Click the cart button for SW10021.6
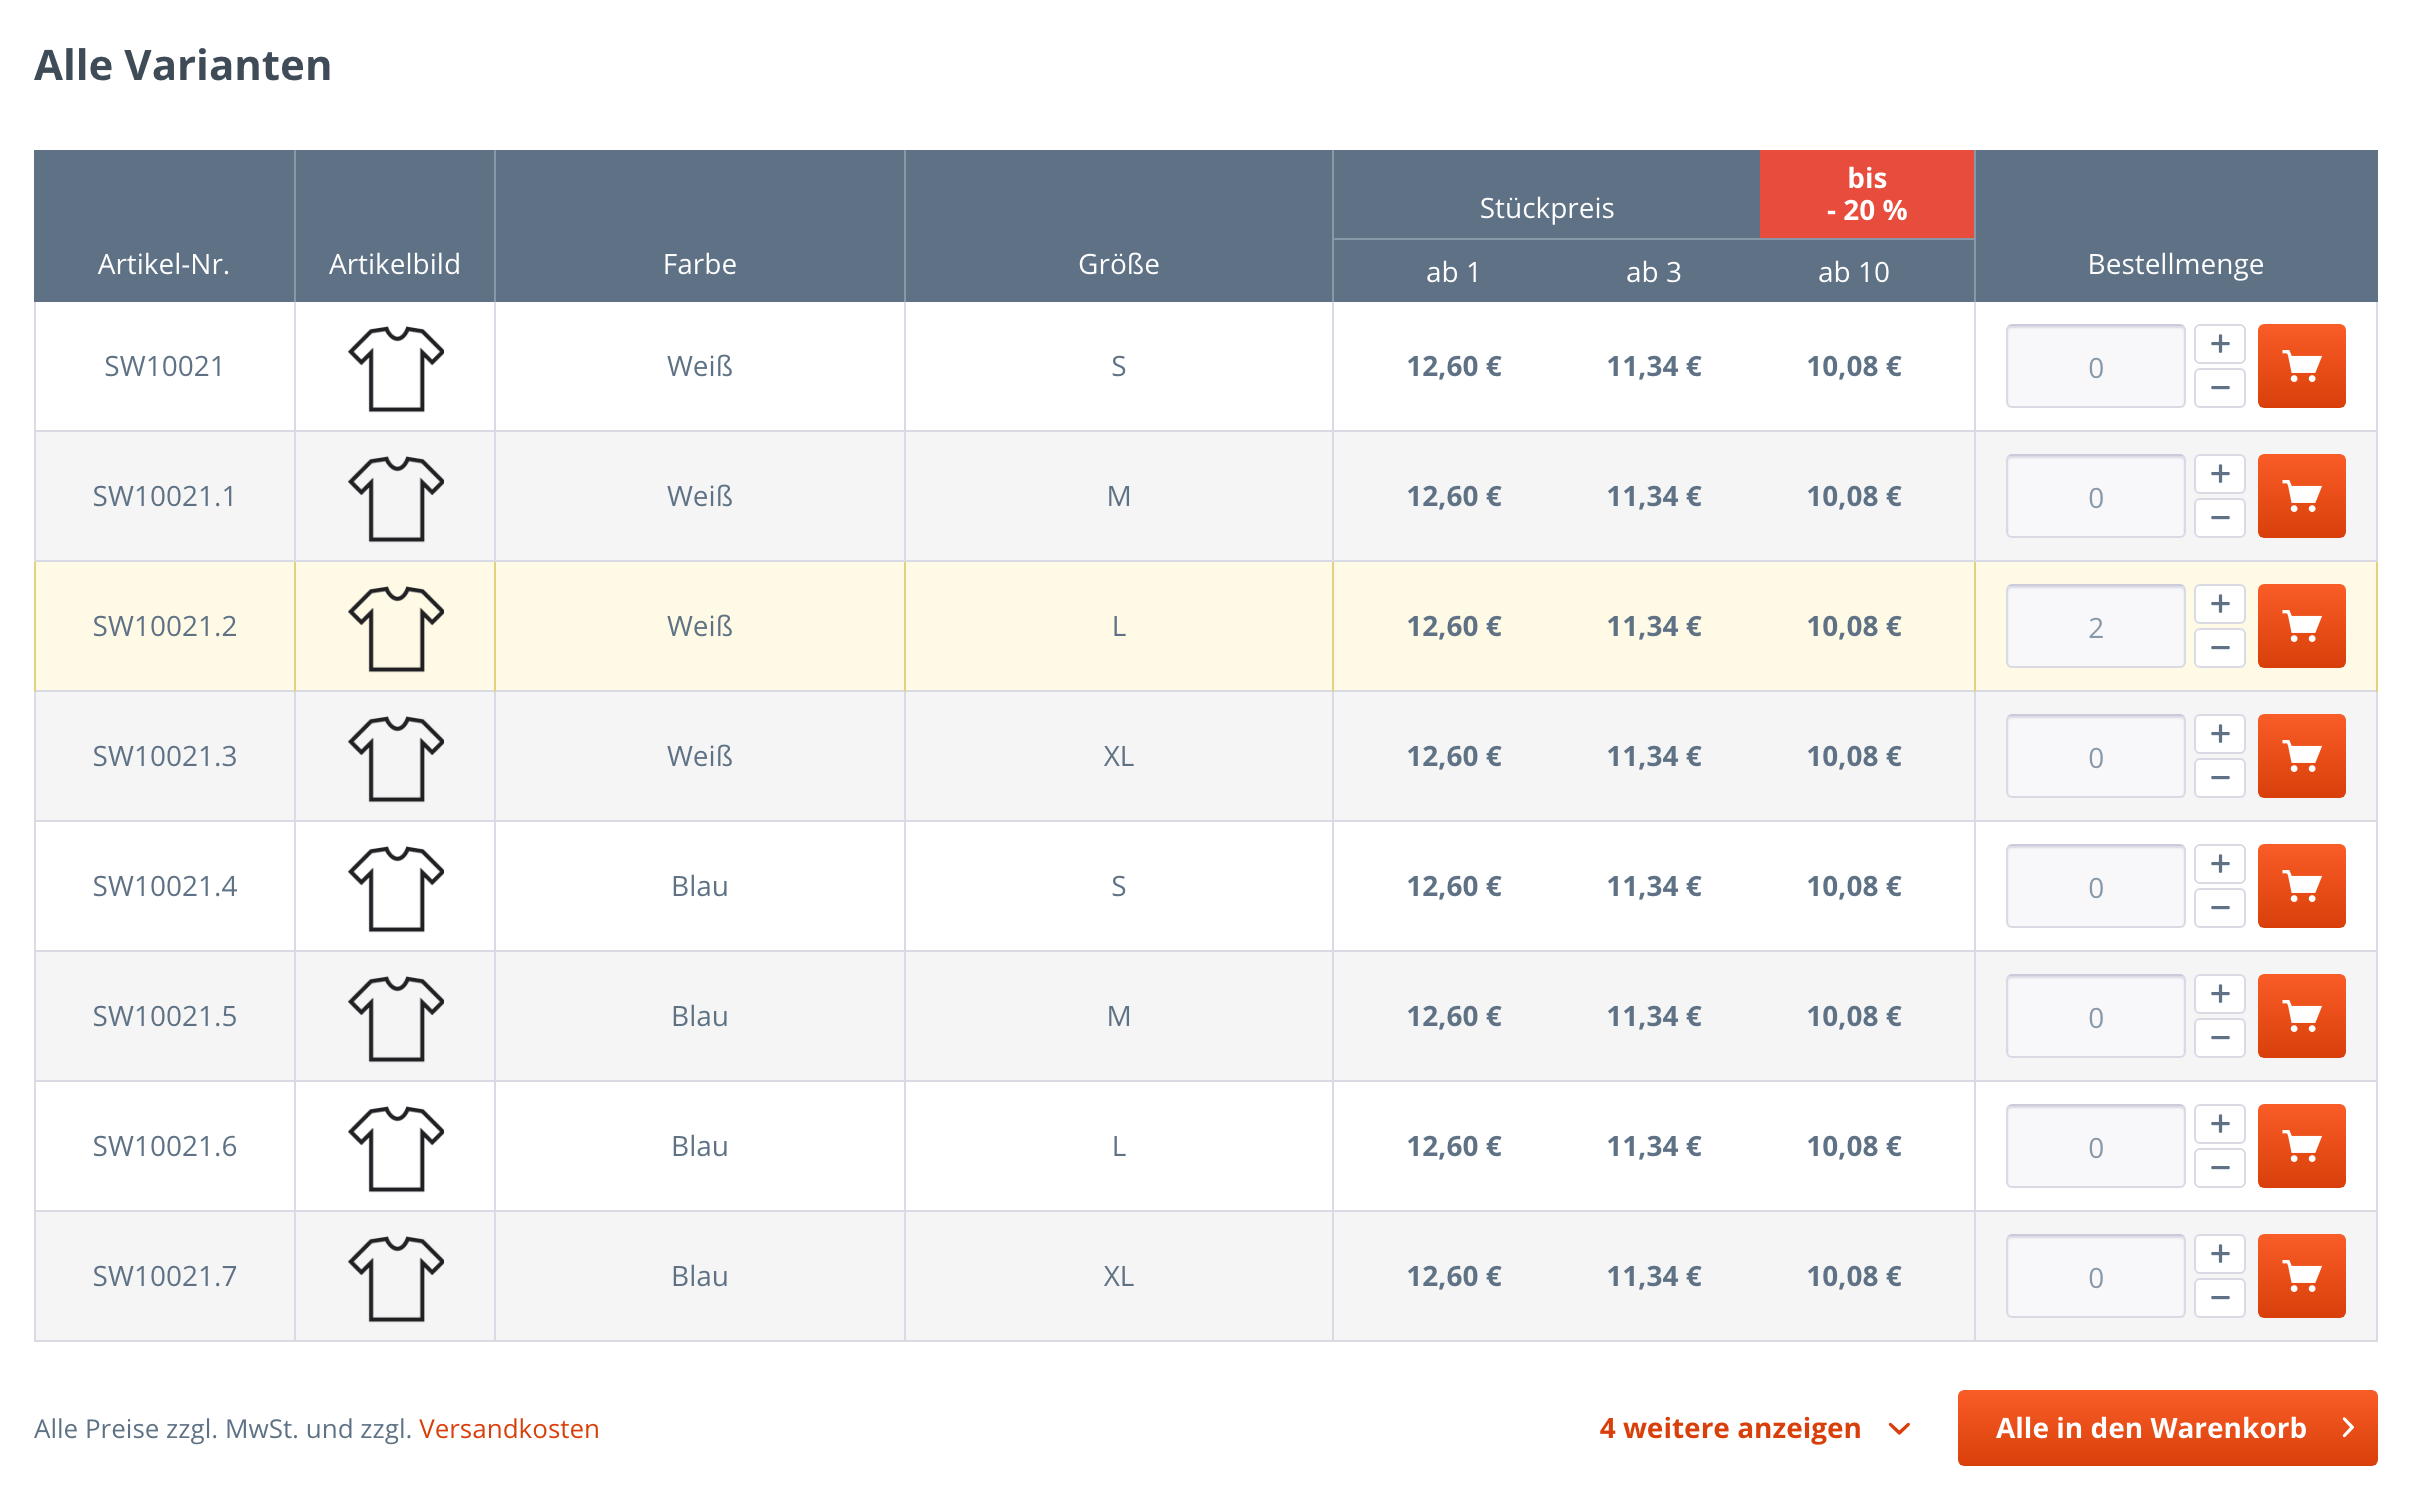The width and height of the screenshot is (2418, 1506). (2301, 1146)
